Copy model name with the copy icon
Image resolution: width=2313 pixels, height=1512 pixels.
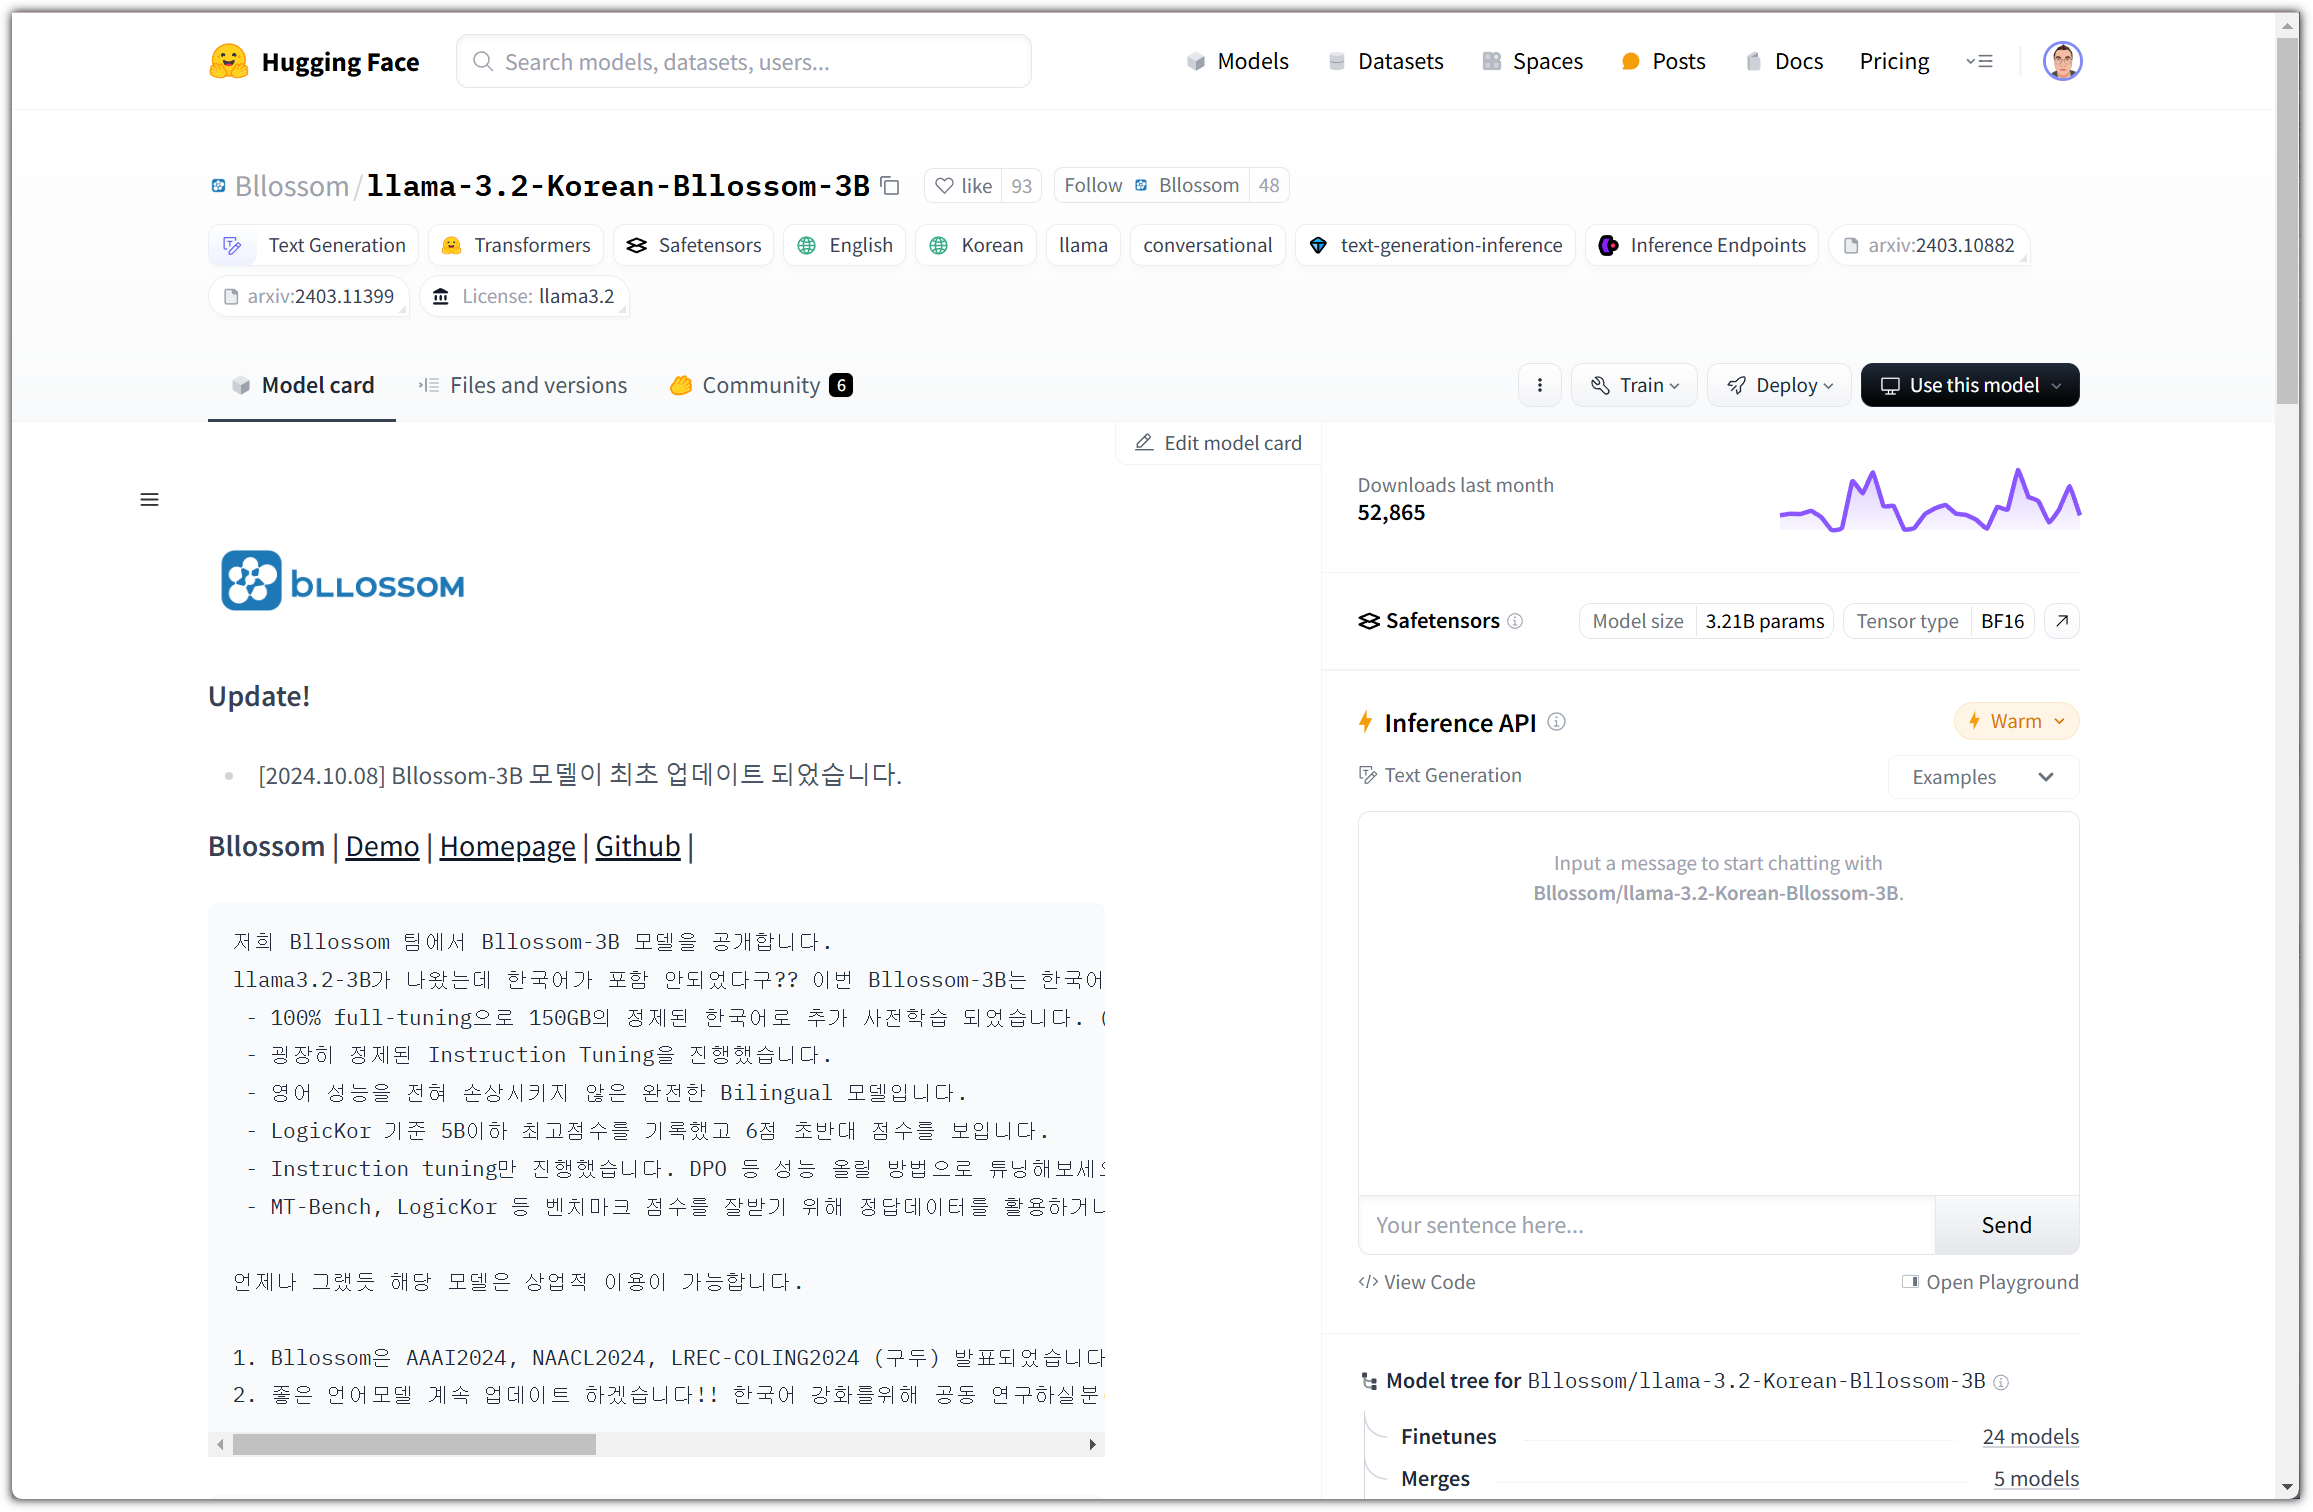[890, 186]
